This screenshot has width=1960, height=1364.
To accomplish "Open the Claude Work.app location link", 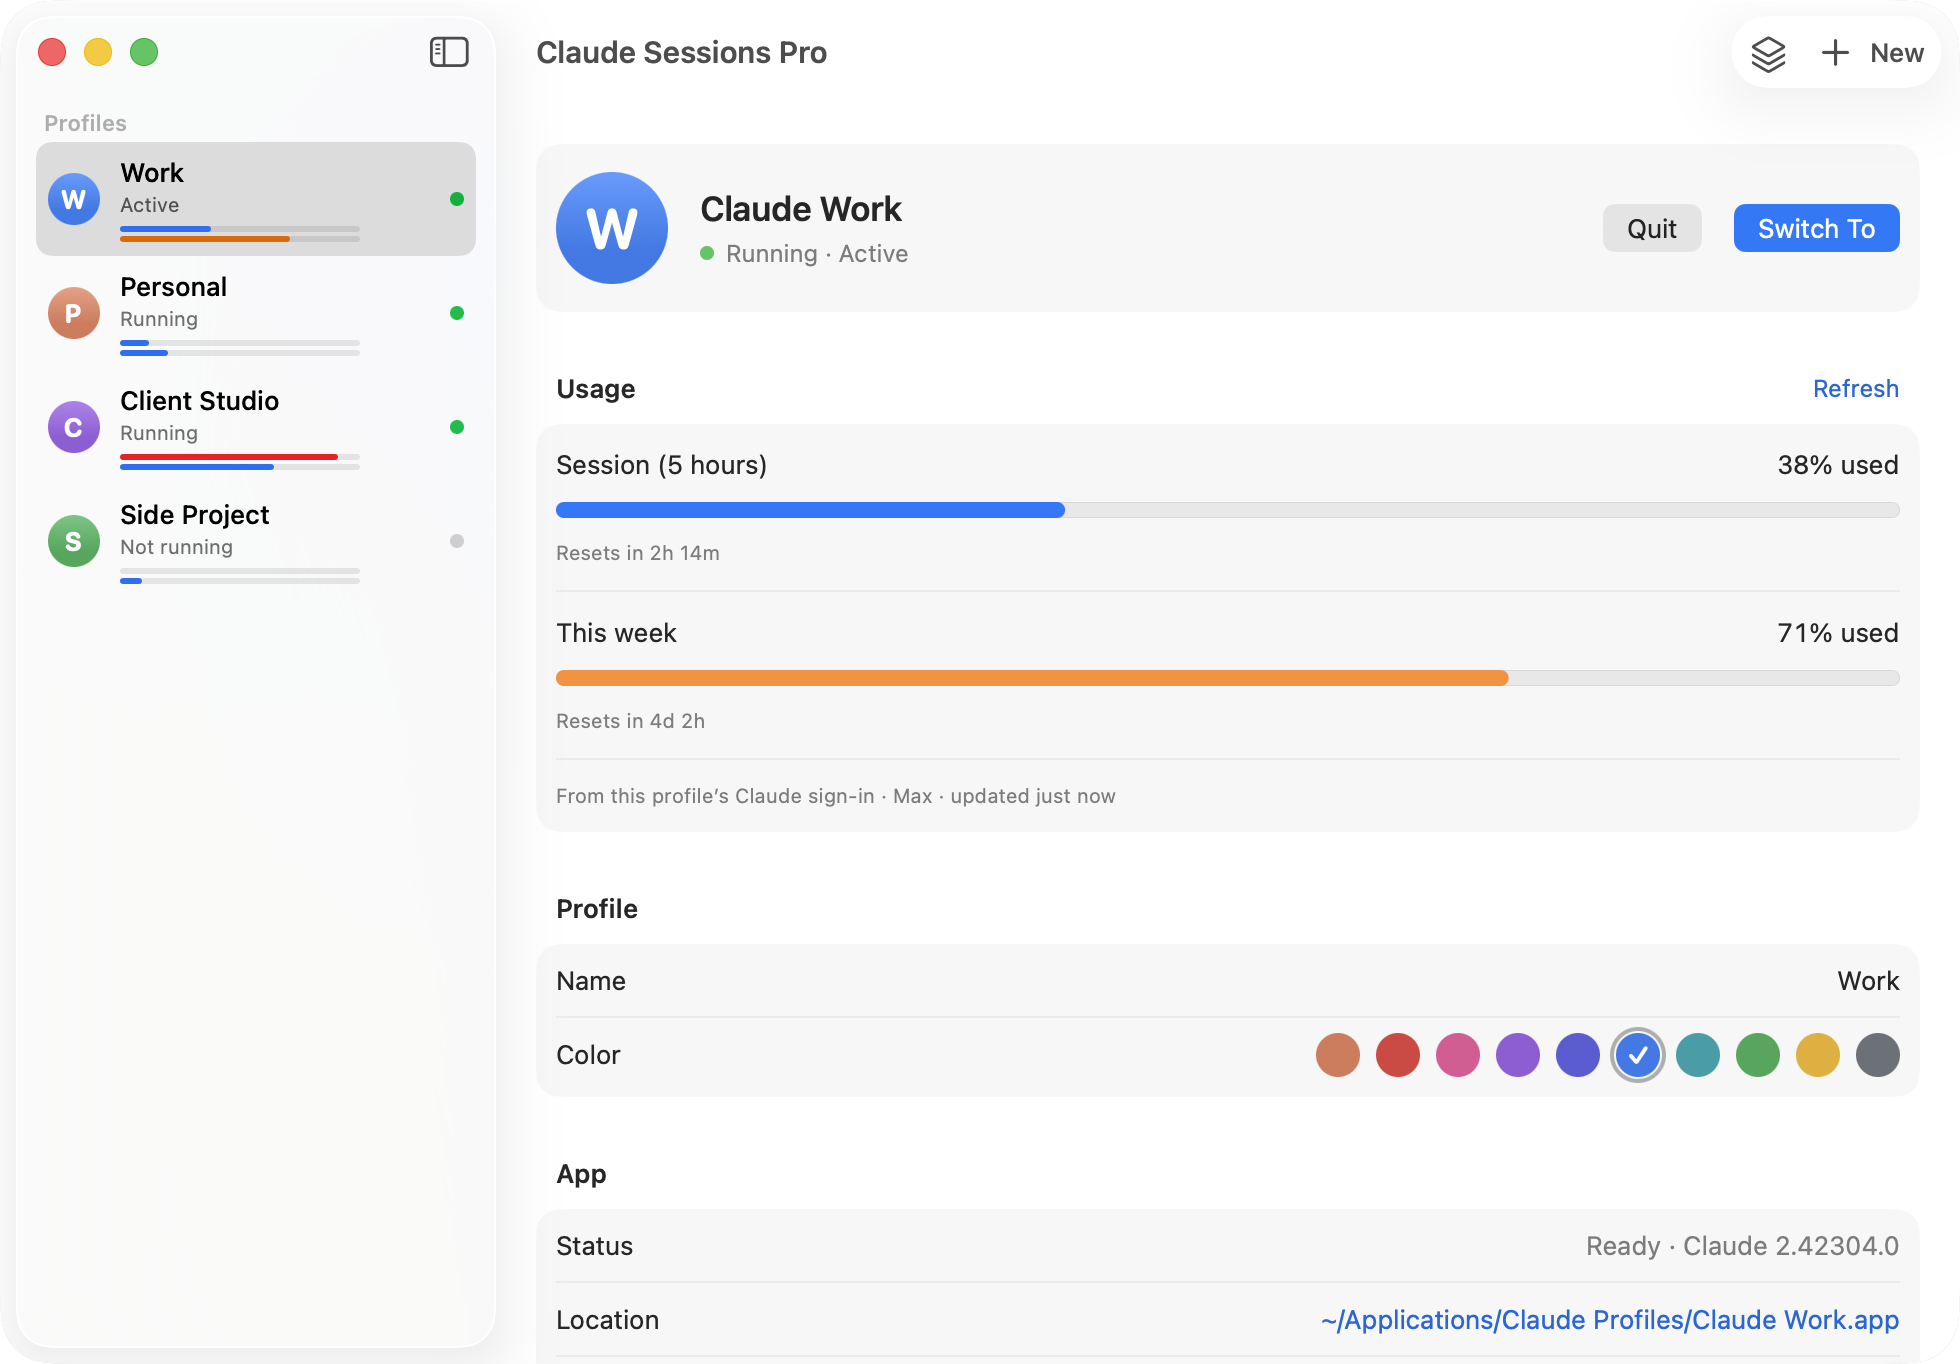I will pyautogui.click(x=1609, y=1320).
